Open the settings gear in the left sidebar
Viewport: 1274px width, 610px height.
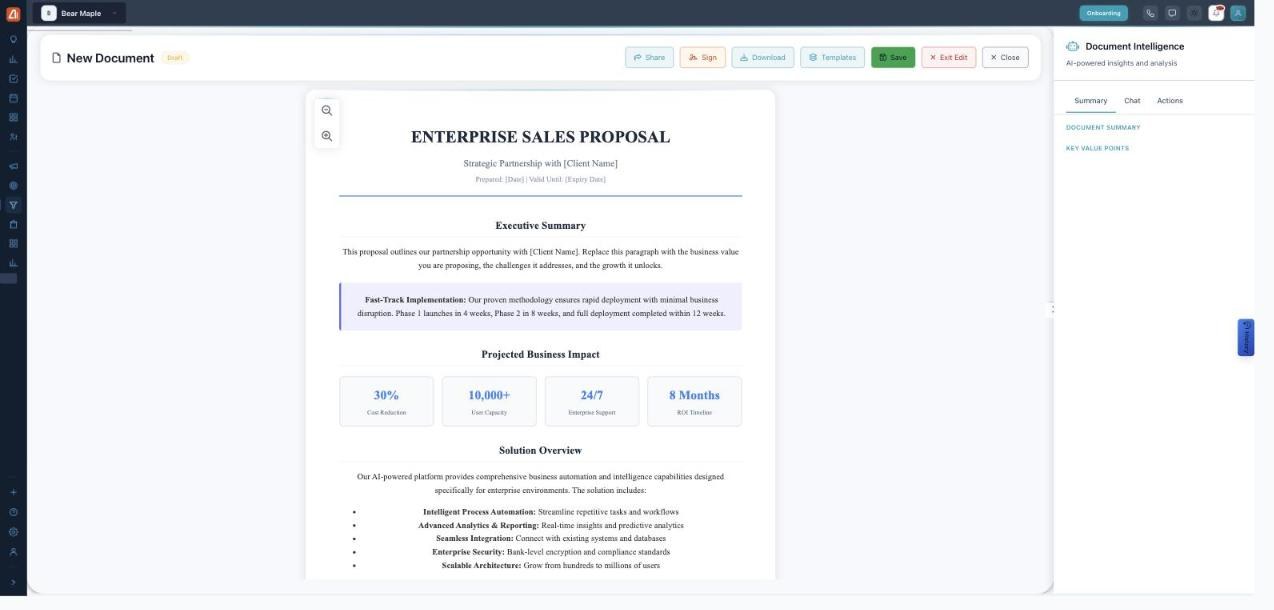13,532
